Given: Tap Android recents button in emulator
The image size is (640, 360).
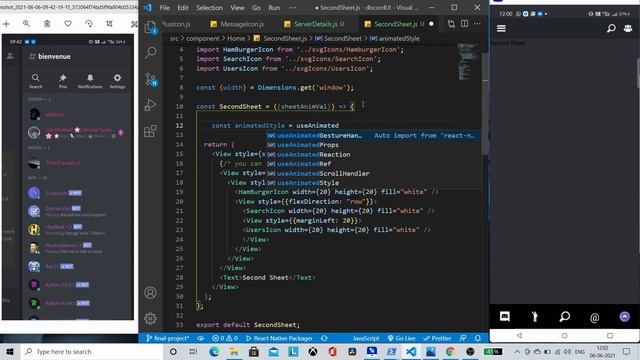Looking at the screenshot, I should (610, 336).
